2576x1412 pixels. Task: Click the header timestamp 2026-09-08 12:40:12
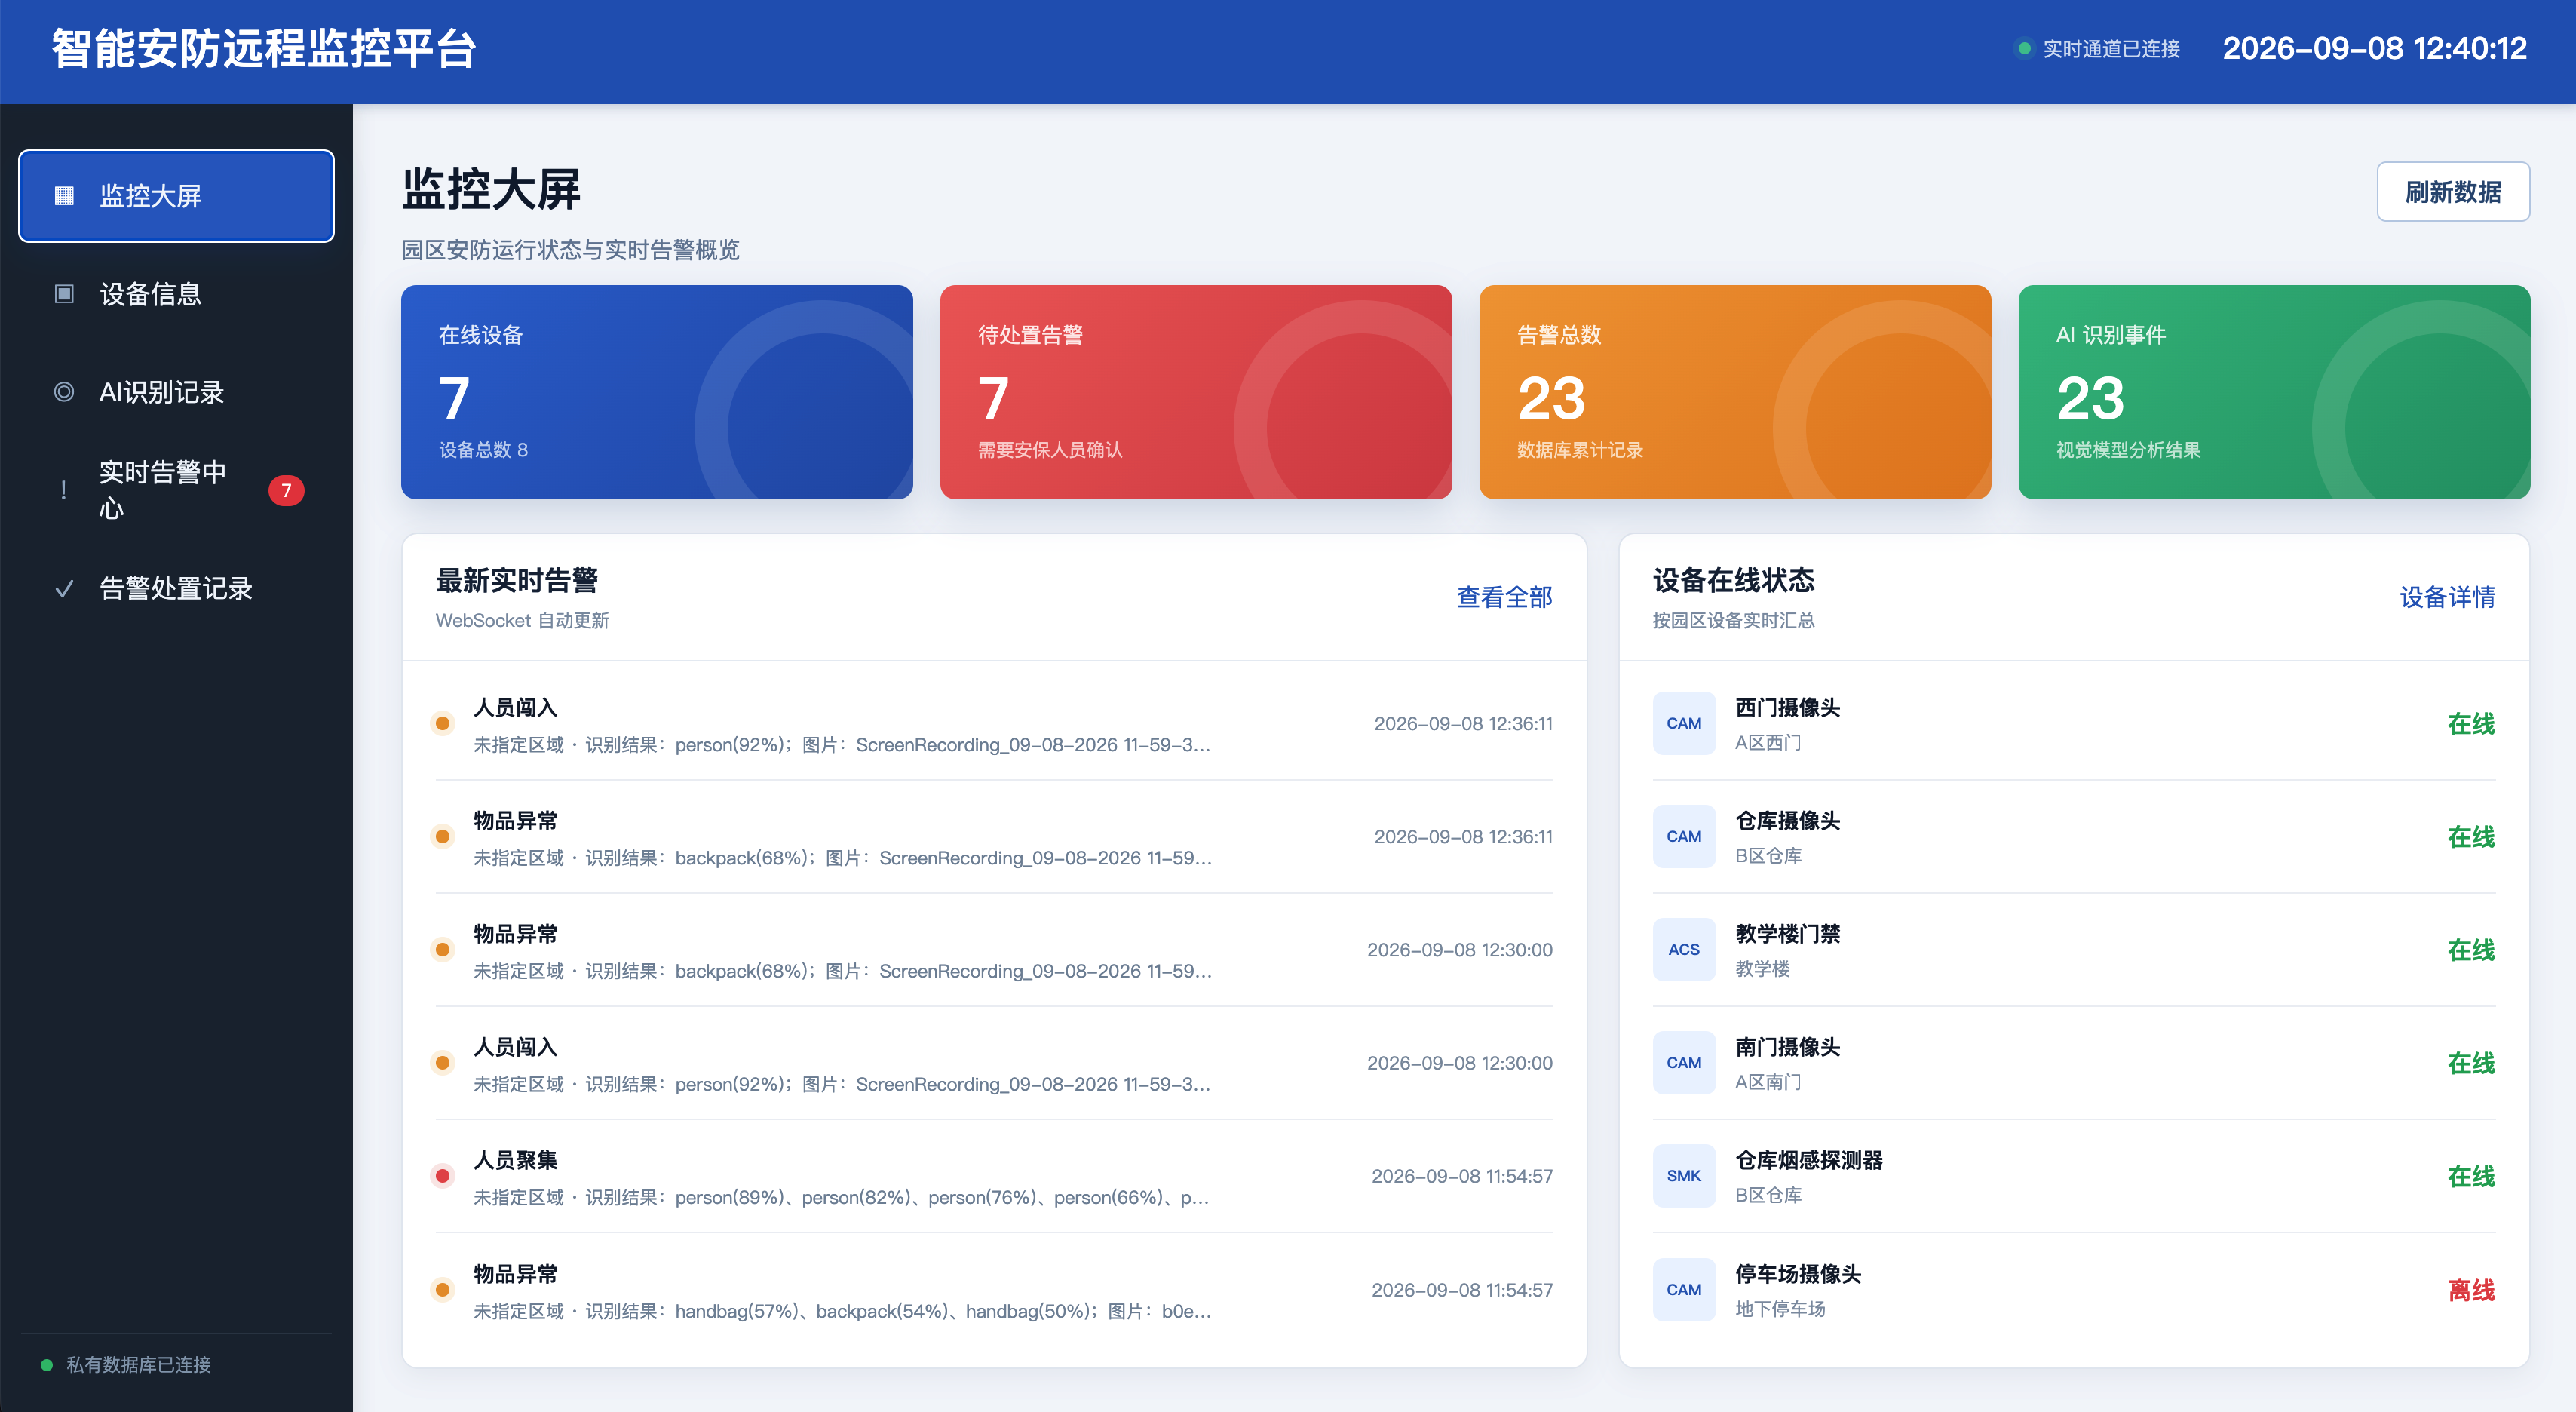pos(2374,48)
